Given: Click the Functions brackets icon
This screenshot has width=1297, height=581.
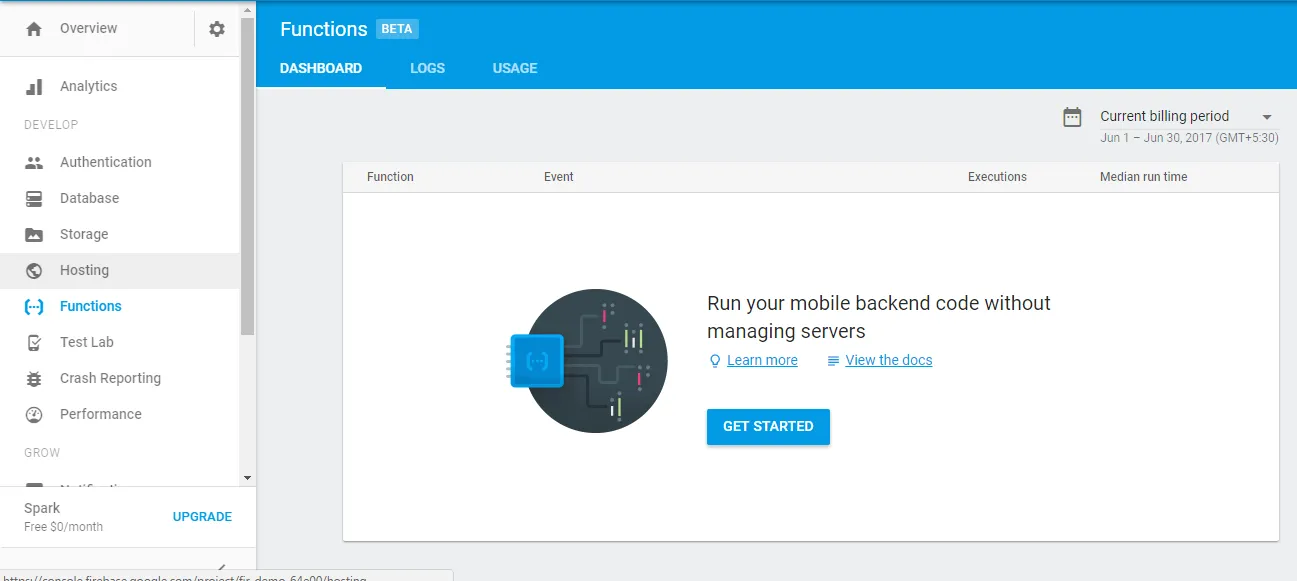Looking at the screenshot, I should pyautogui.click(x=34, y=307).
